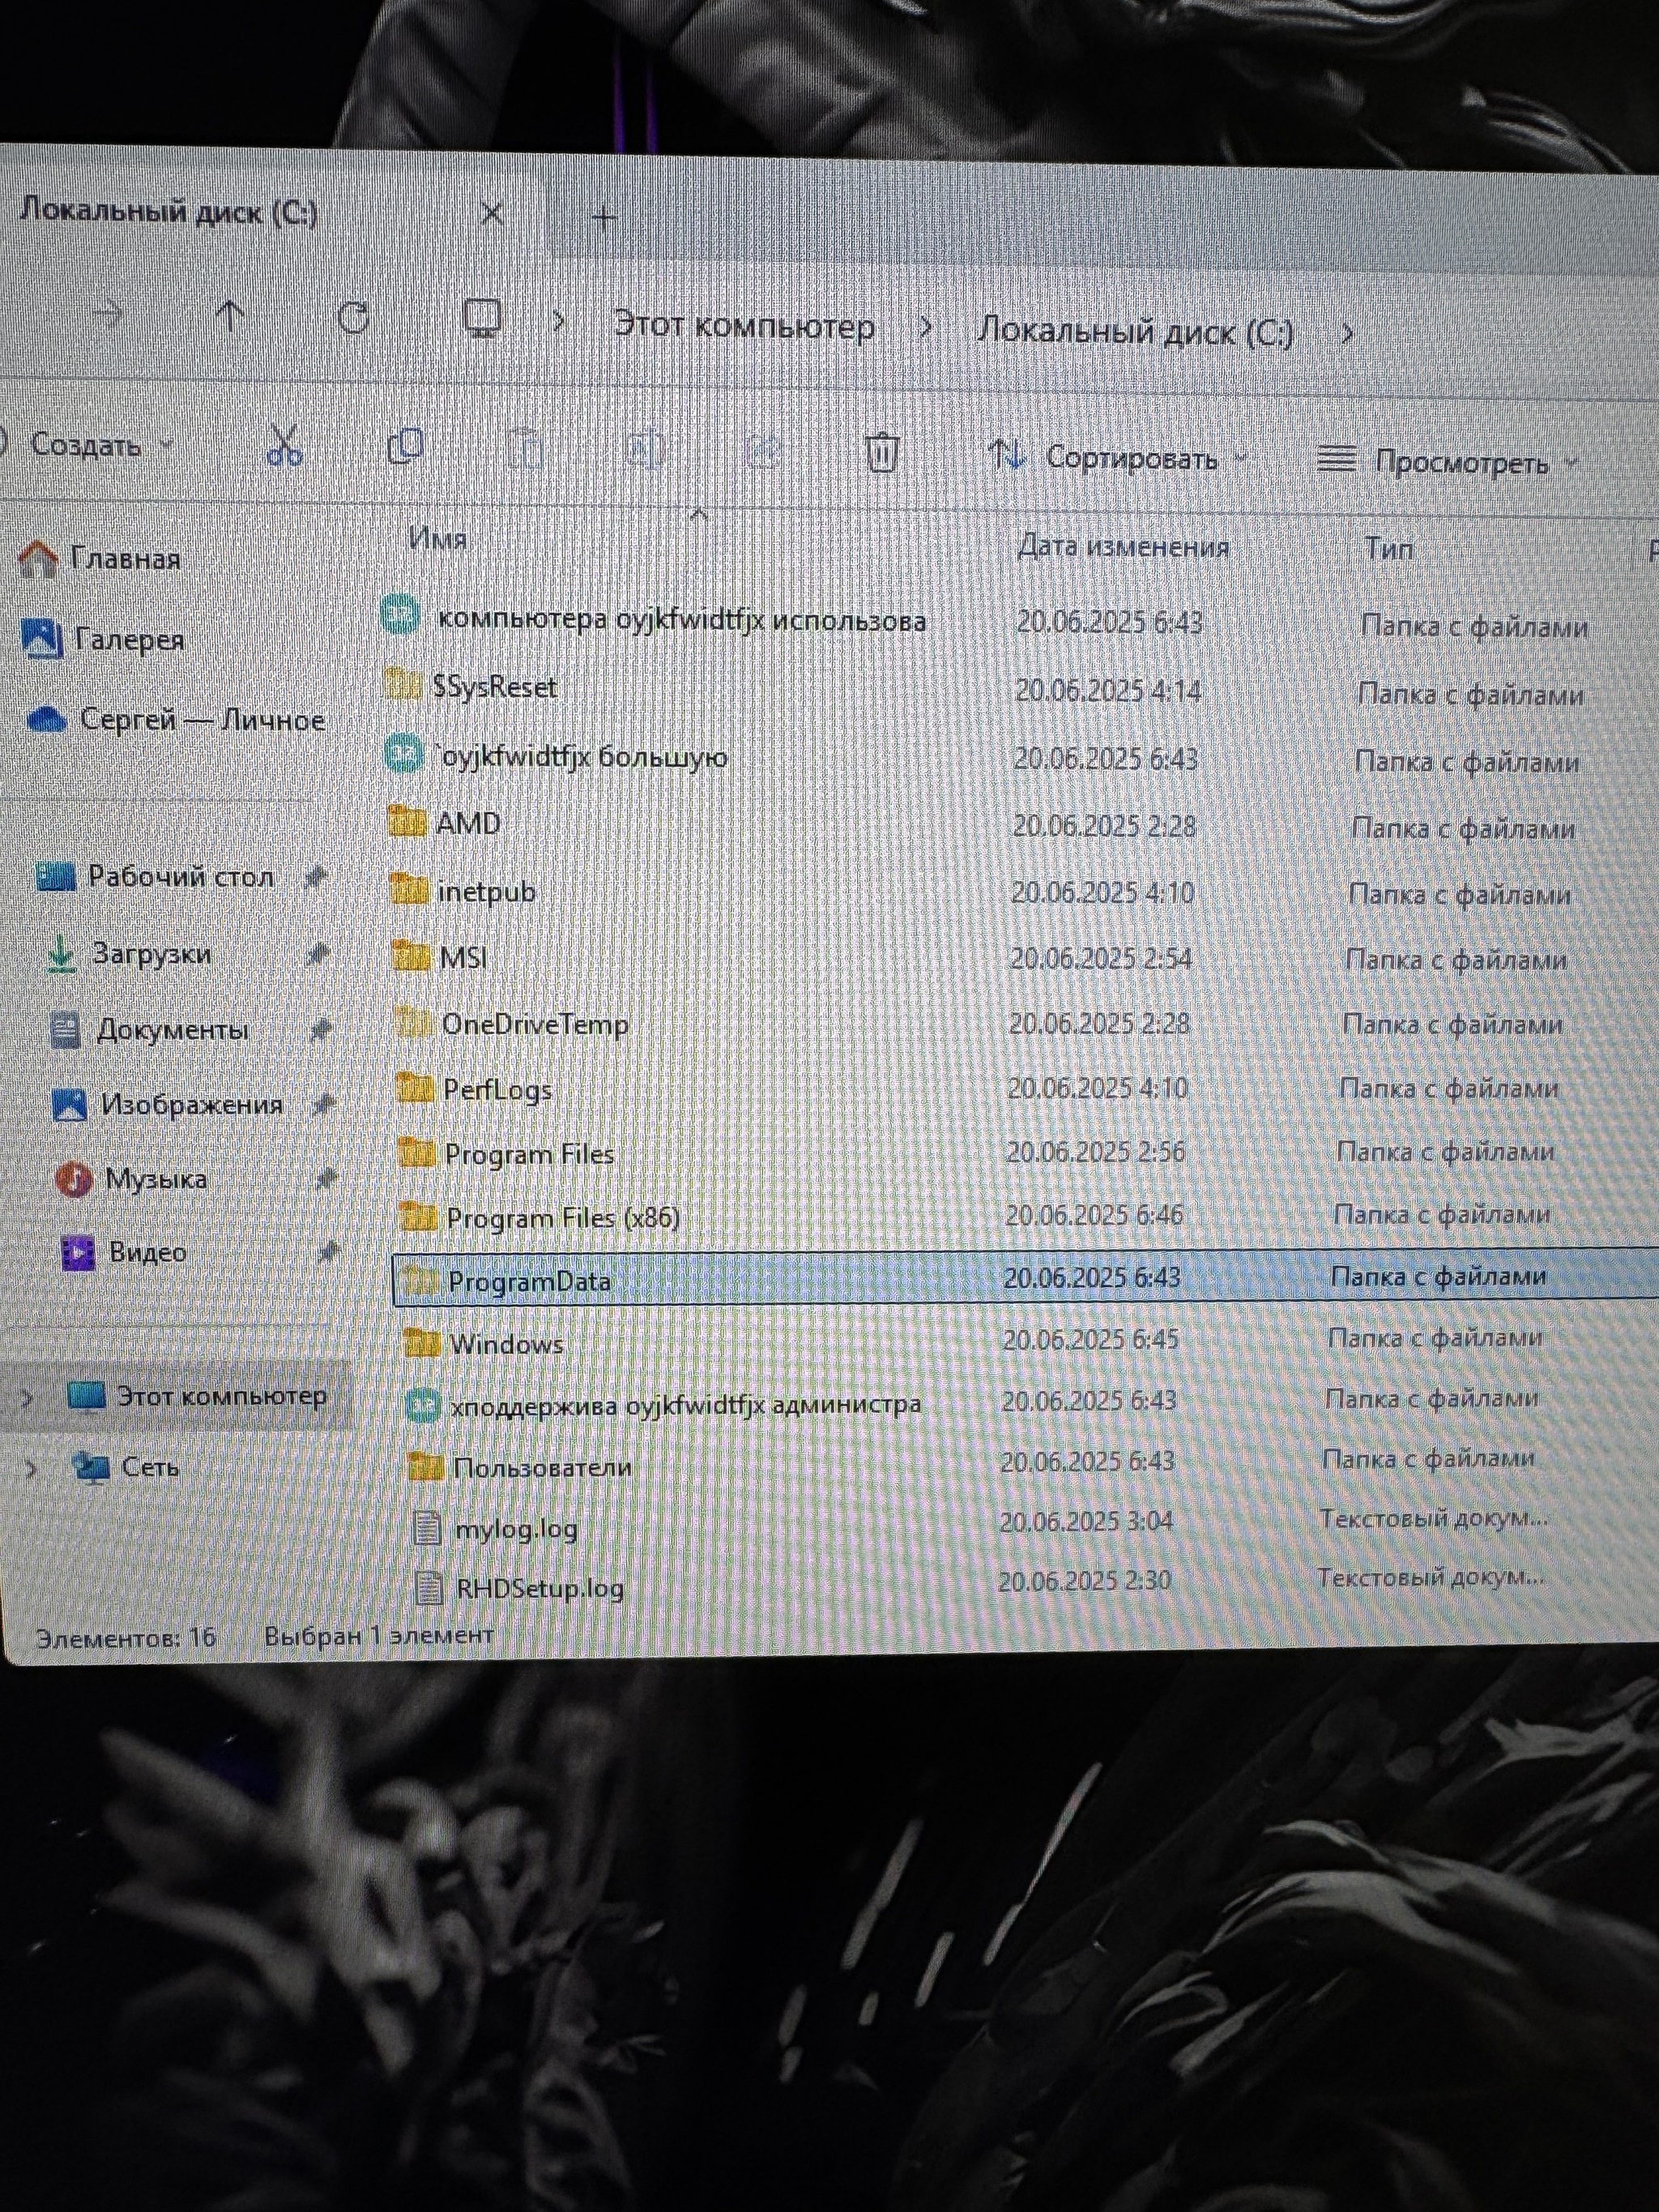This screenshot has height=2212, width=1659.
Task: Open the Галерея sidebar item
Action: [x=128, y=639]
